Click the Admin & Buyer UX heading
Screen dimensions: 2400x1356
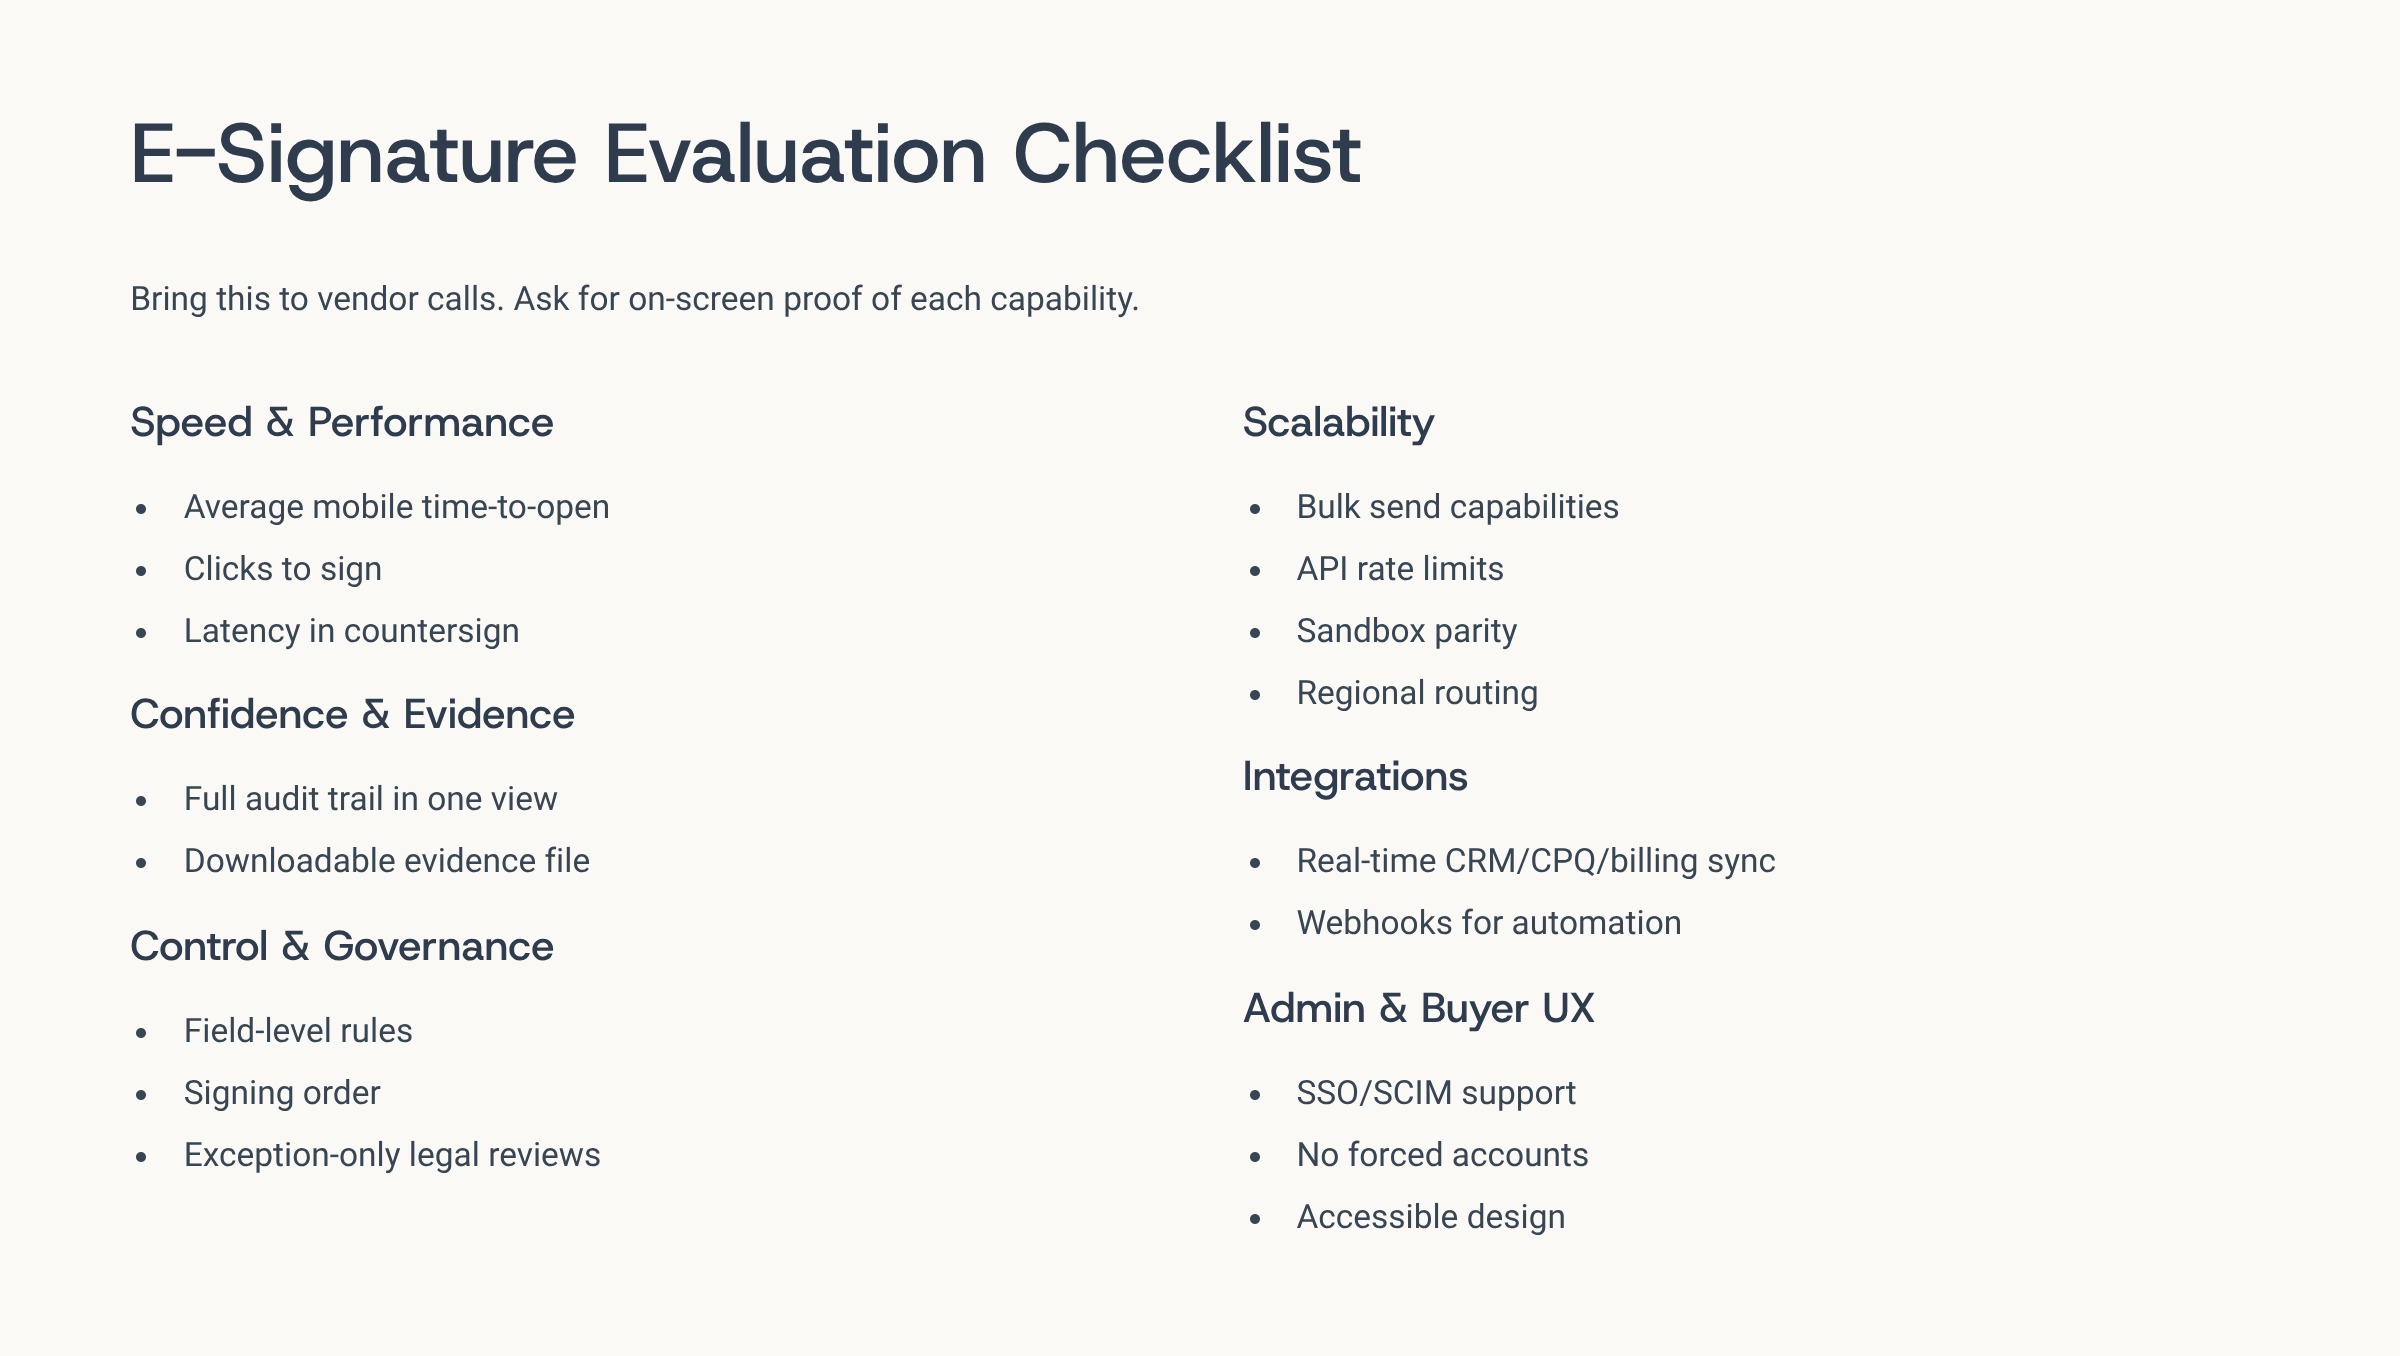coord(1418,1009)
